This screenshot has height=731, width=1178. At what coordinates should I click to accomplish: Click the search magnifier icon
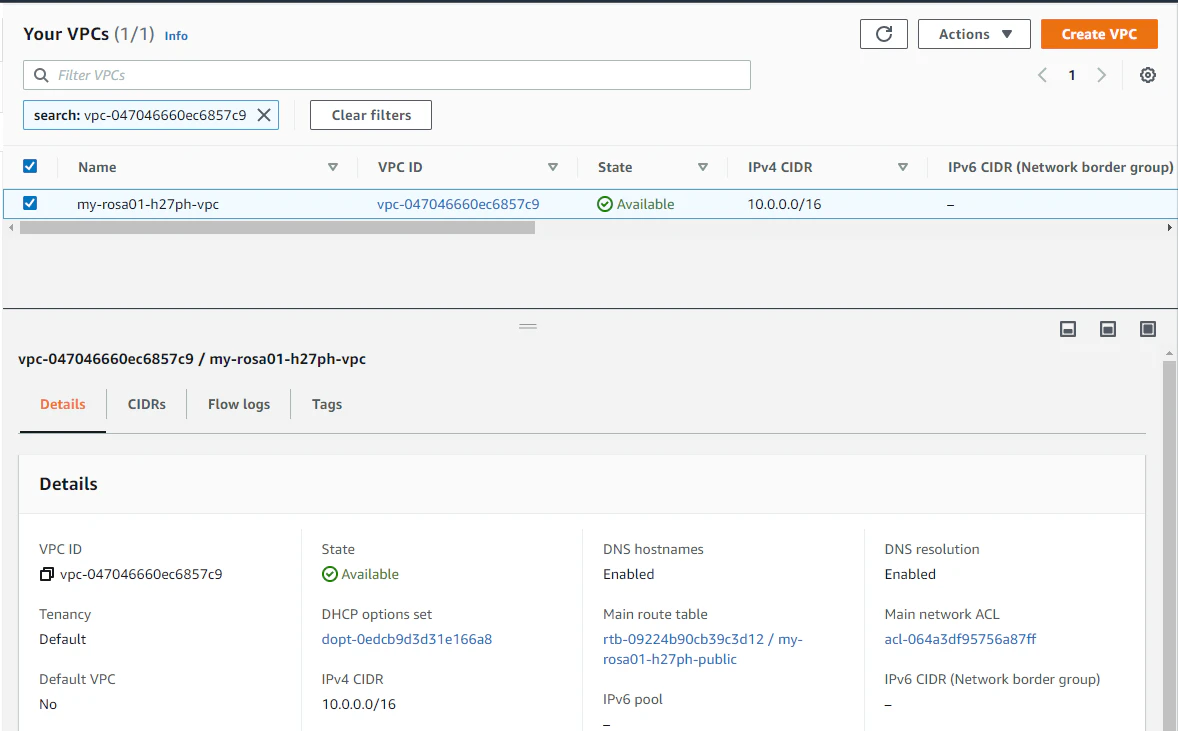pyautogui.click(x=41, y=75)
